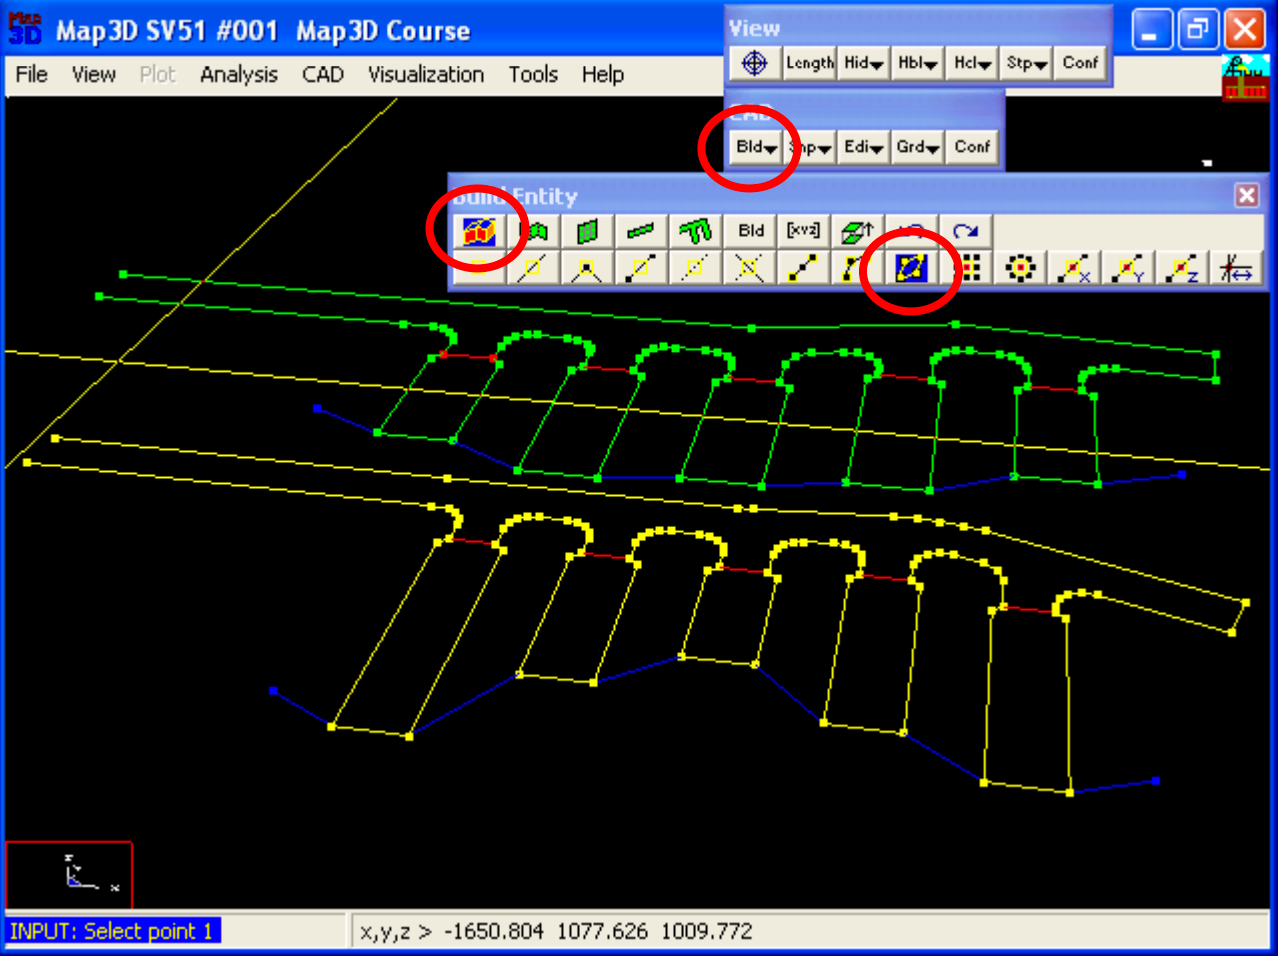Click the axis orientation triad box
The height and width of the screenshot is (956, 1278).
(x=69, y=875)
